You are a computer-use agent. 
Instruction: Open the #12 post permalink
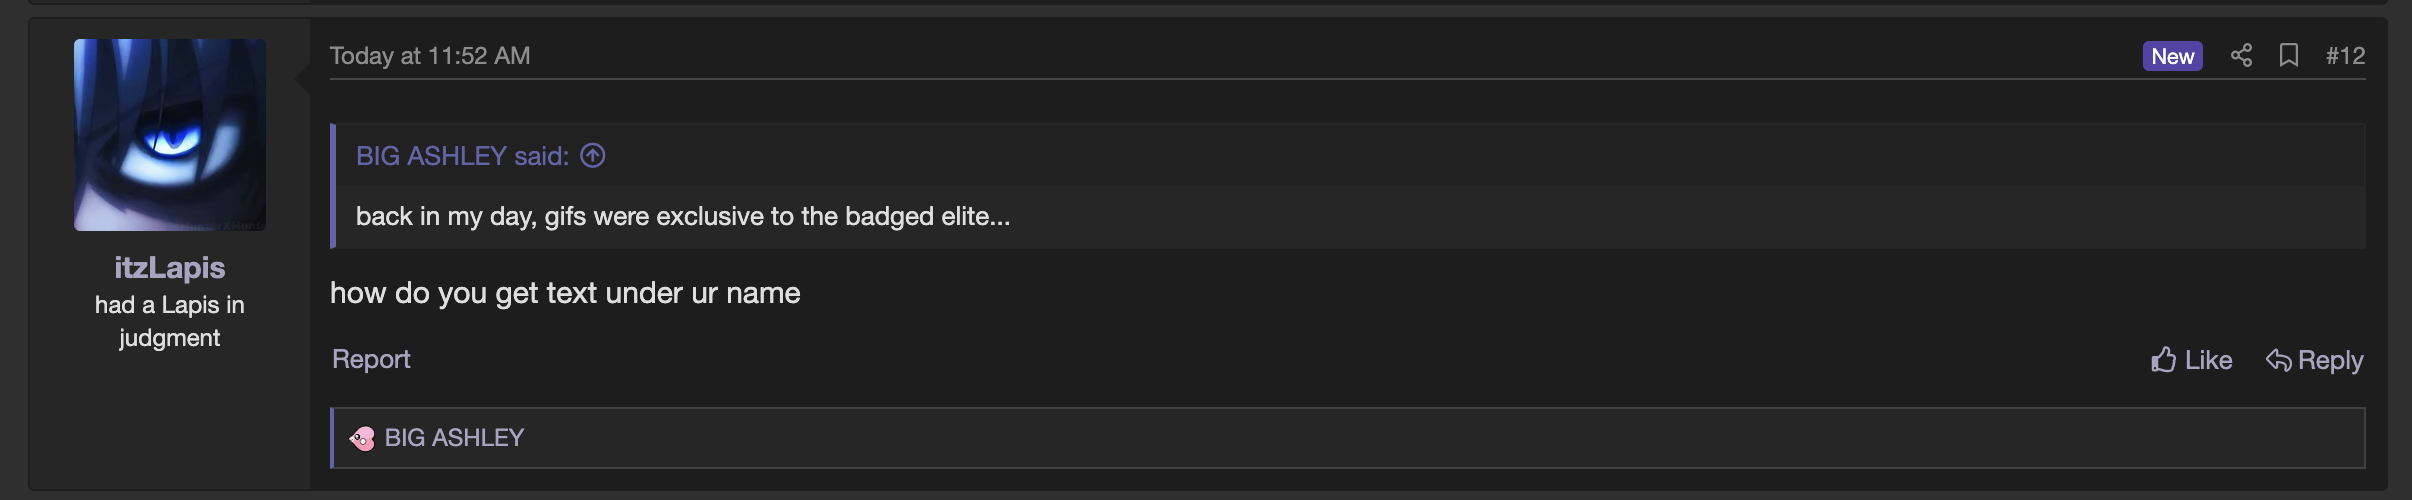tap(2345, 56)
